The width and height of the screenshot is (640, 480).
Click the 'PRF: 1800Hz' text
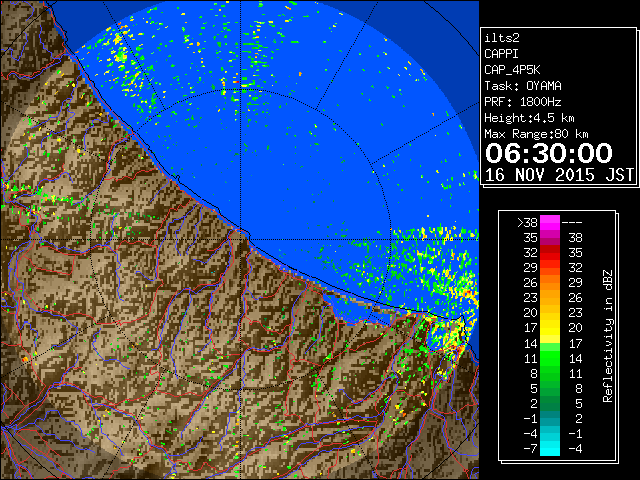point(523,102)
